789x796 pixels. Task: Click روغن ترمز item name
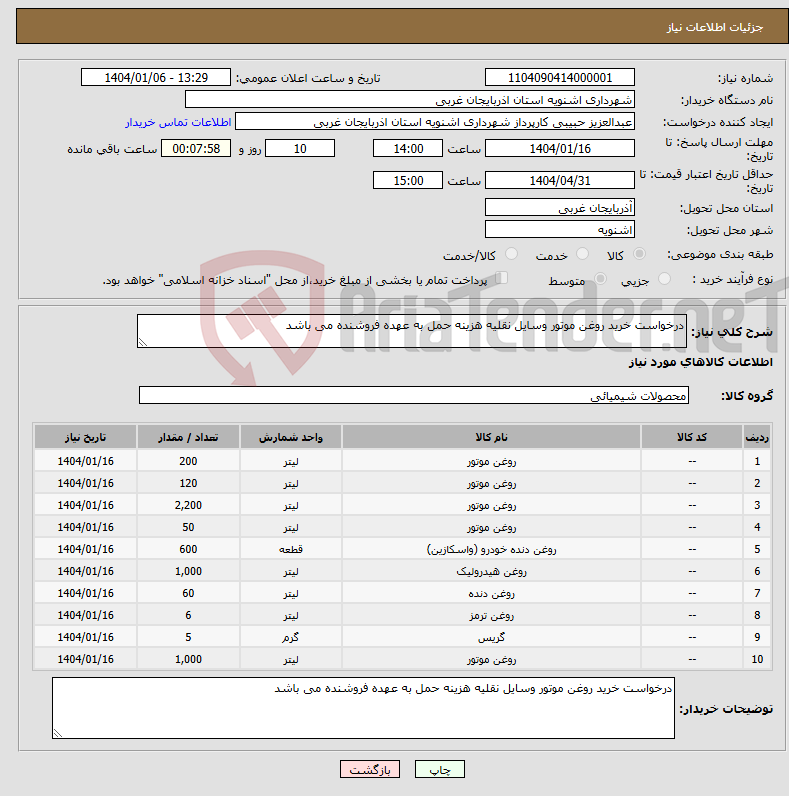(491, 615)
